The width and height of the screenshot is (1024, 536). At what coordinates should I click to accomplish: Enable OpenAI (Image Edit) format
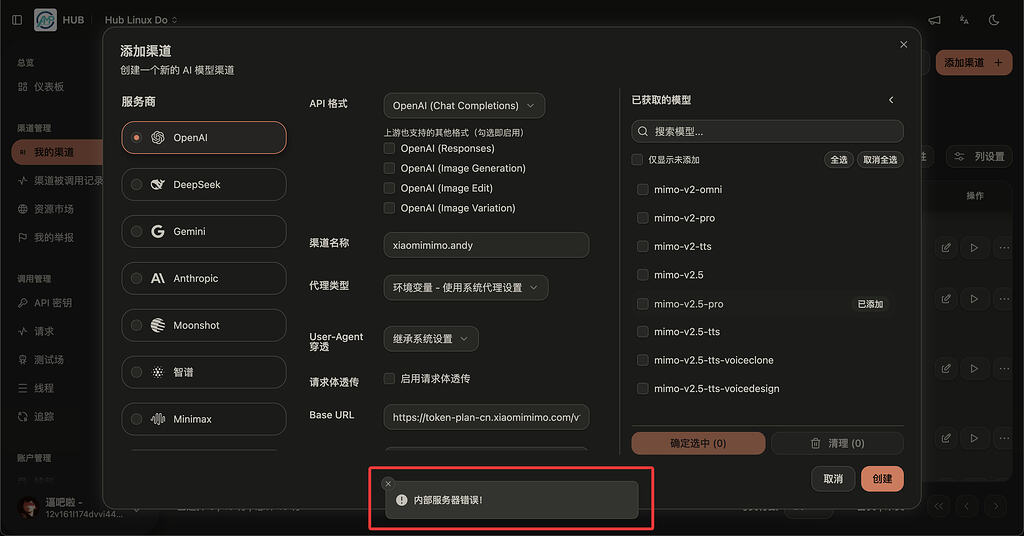389,188
